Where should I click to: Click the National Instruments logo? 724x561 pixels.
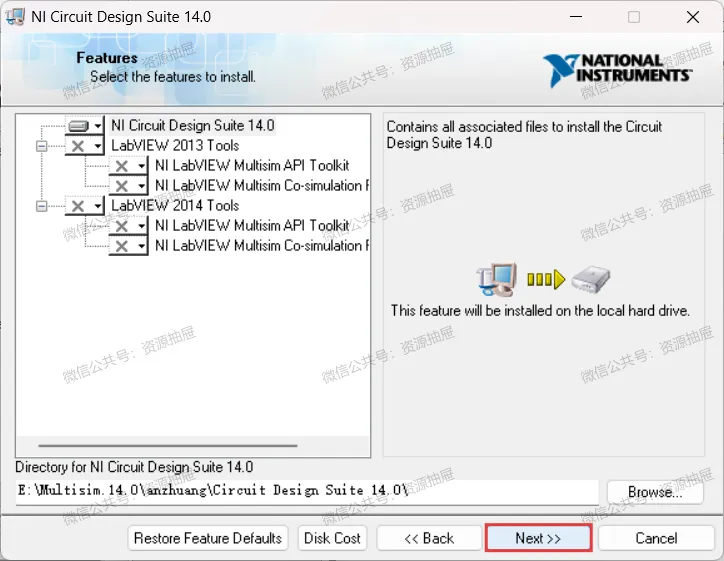click(x=617, y=70)
